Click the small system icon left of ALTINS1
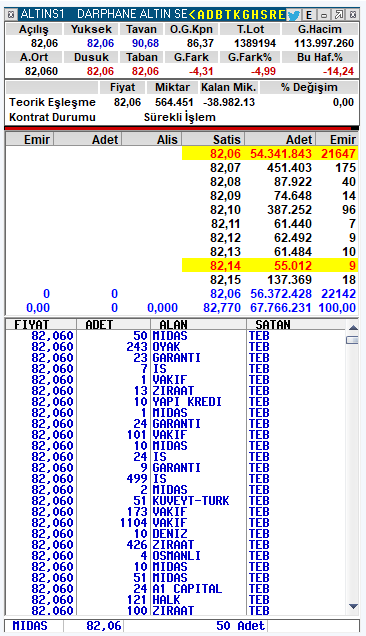This screenshot has height=636, width=366. point(11,15)
